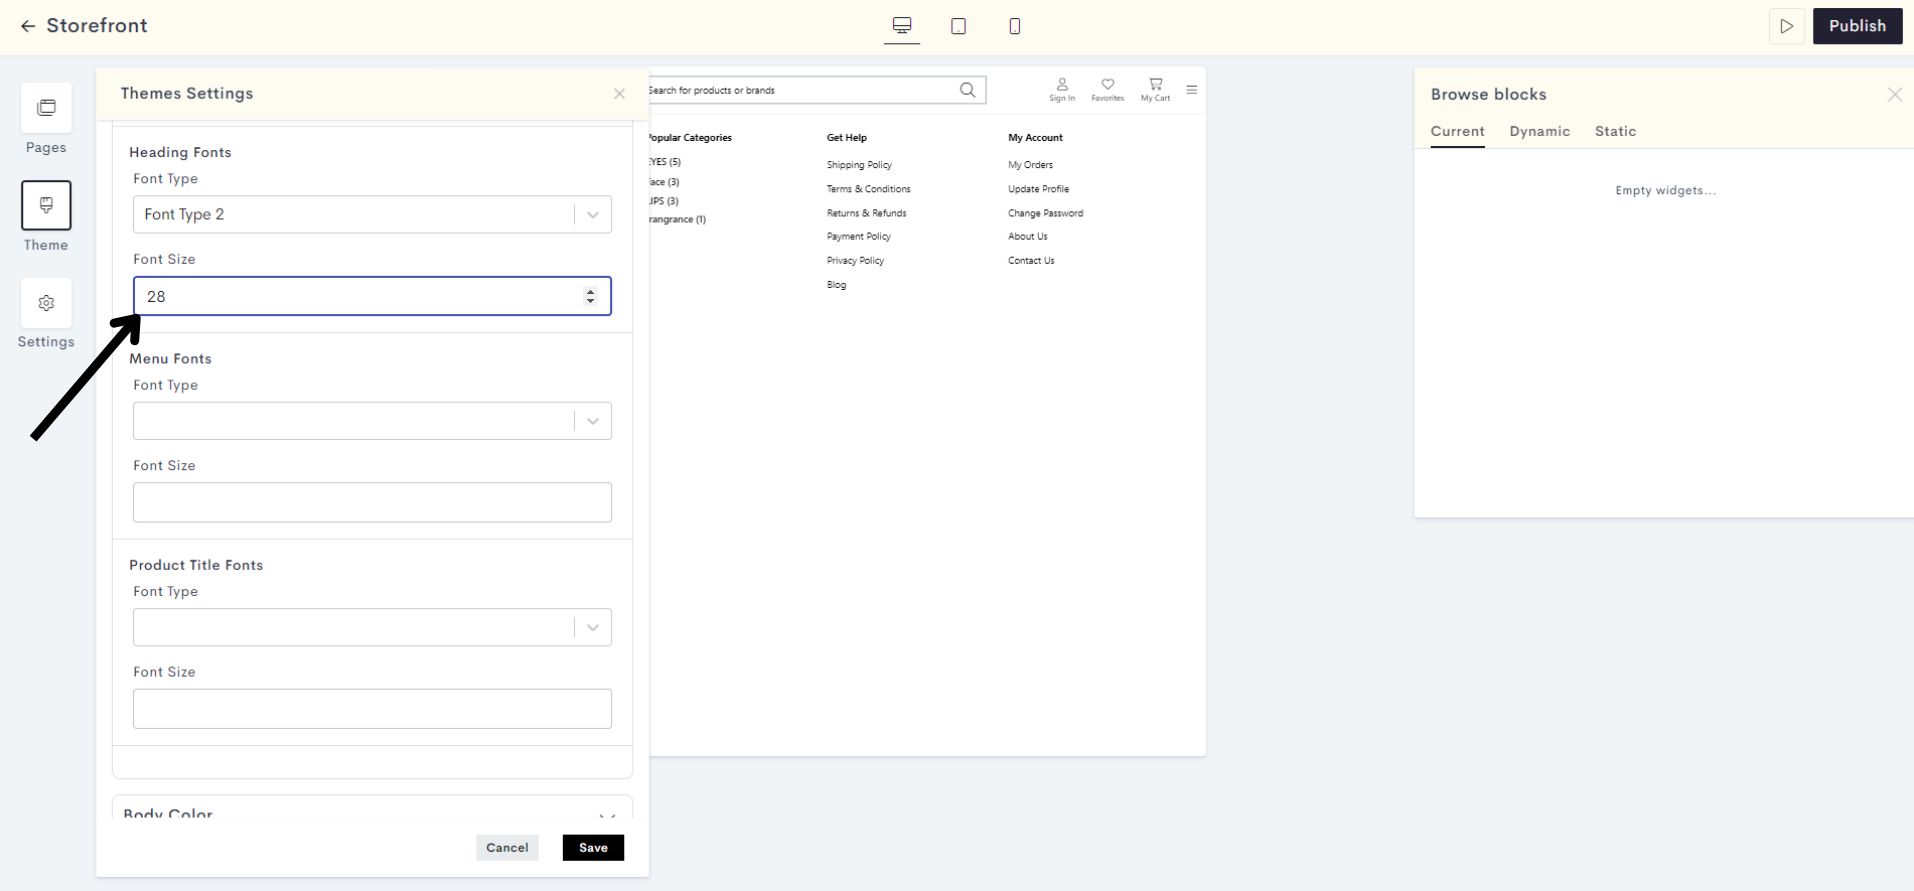
Task: Open the My Orders link
Action: click(x=1030, y=165)
